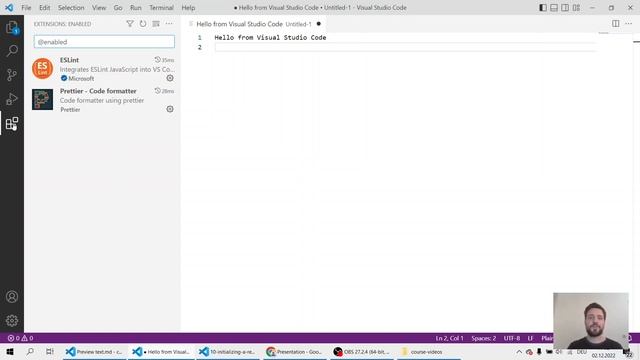Image resolution: width=640 pixels, height=360 pixels.
Task: Open the Customize Layout icon
Action: [x=576, y=8]
